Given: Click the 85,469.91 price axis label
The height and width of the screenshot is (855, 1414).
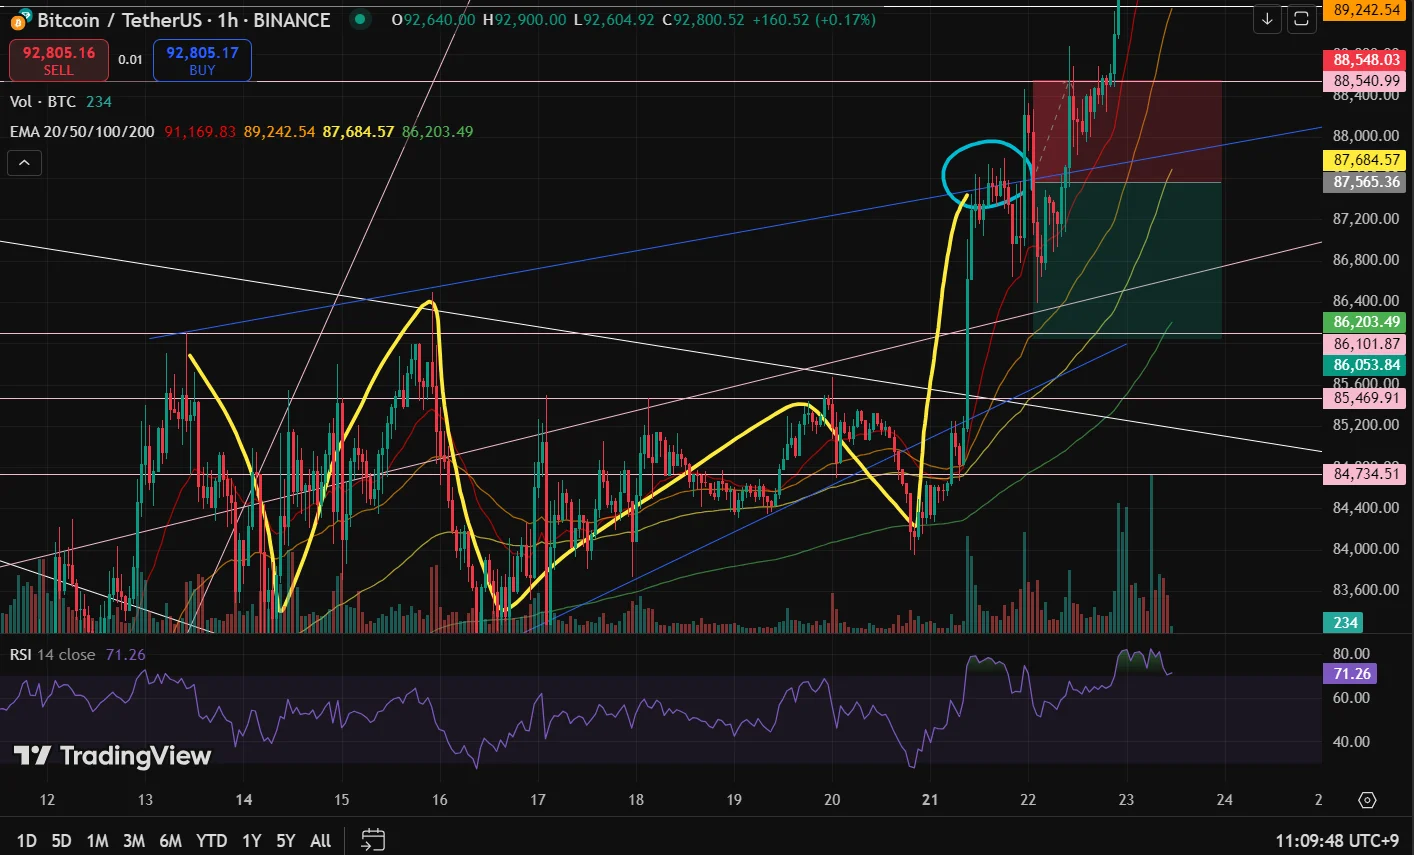Looking at the screenshot, I should pyautogui.click(x=1366, y=398).
